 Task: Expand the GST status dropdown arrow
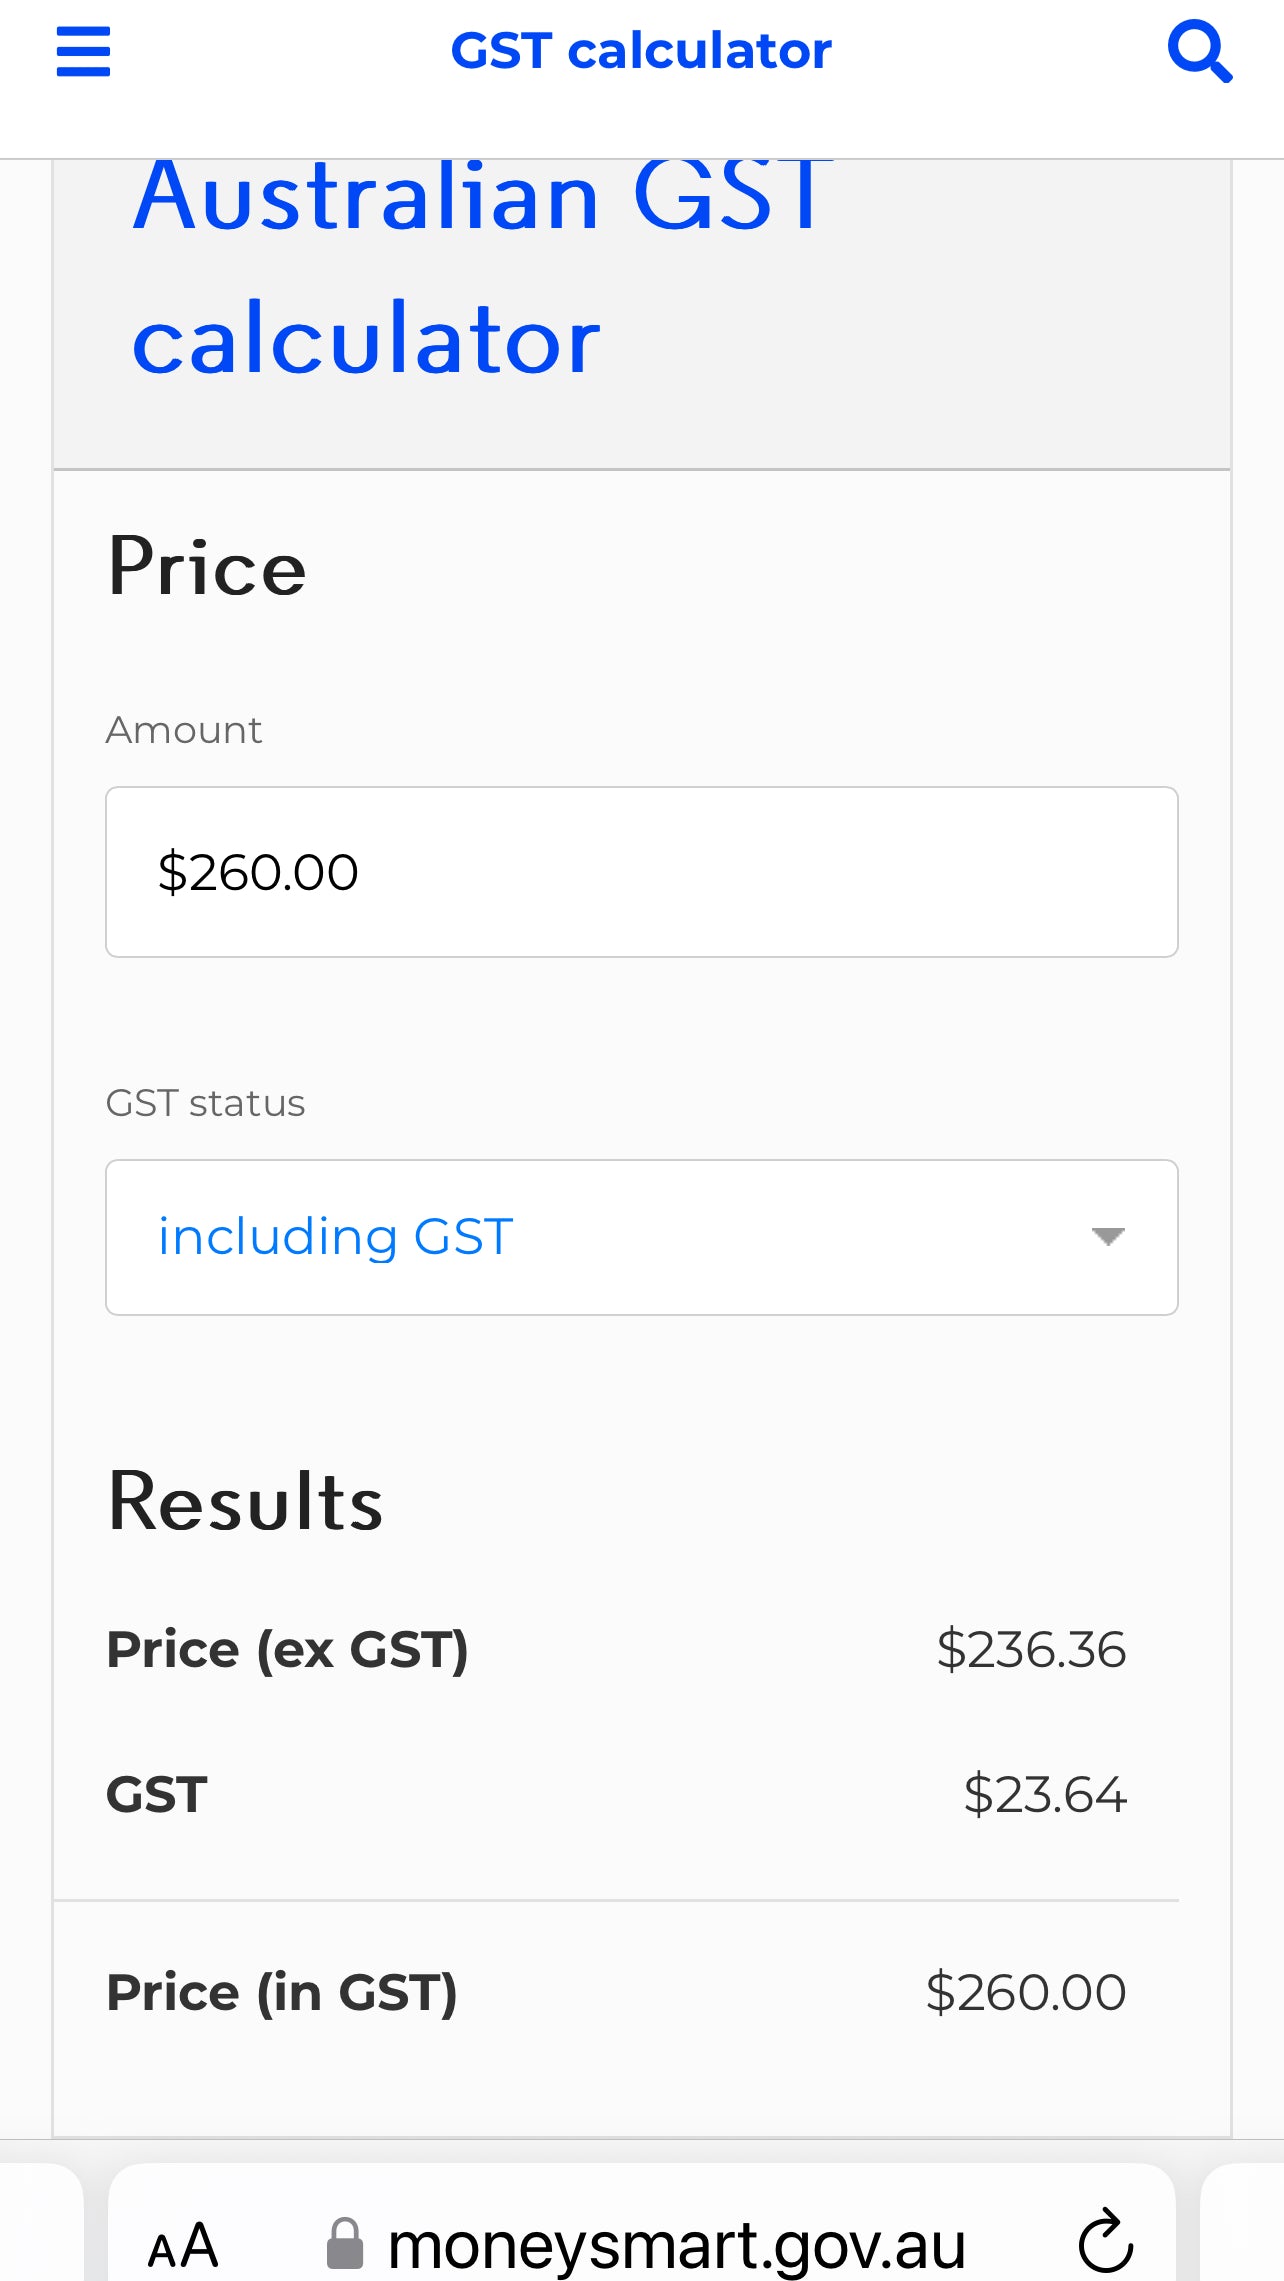click(1108, 1237)
